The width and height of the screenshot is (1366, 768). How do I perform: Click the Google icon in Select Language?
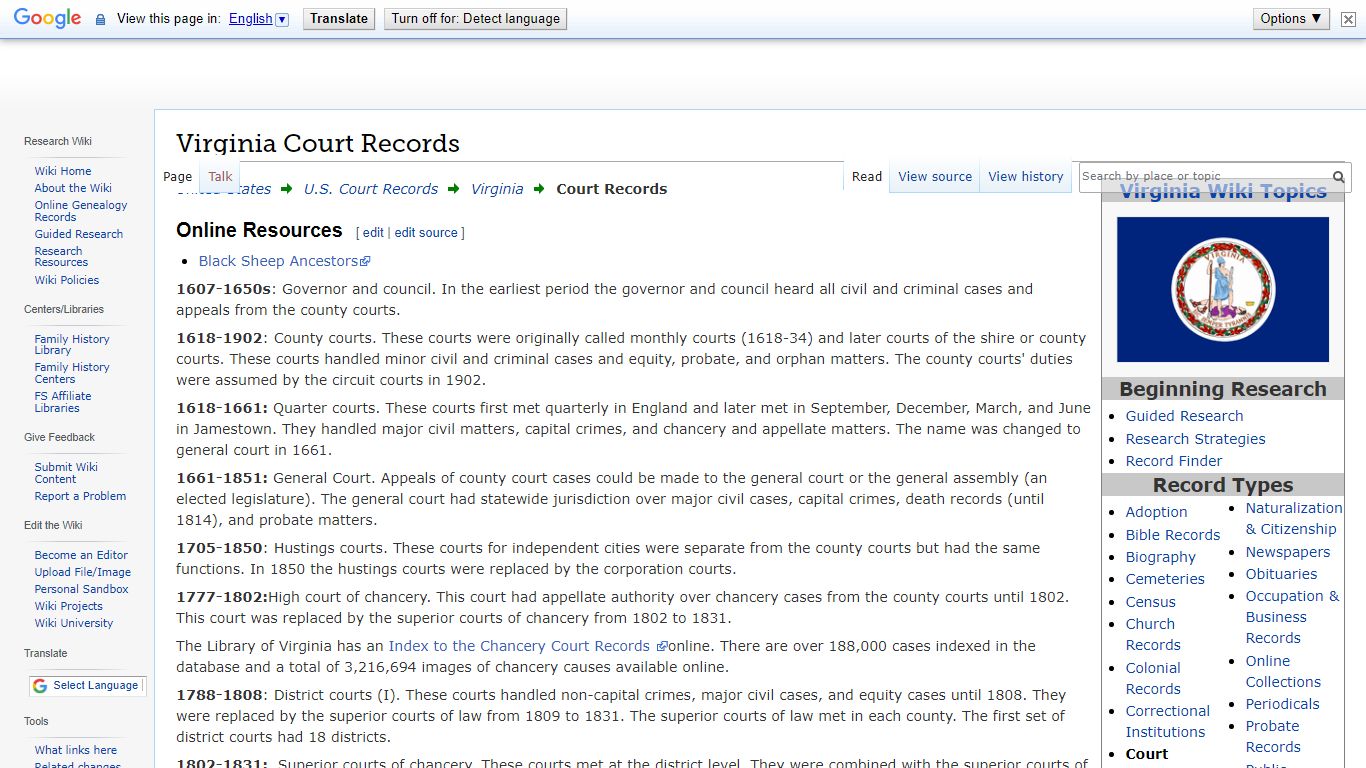40,686
